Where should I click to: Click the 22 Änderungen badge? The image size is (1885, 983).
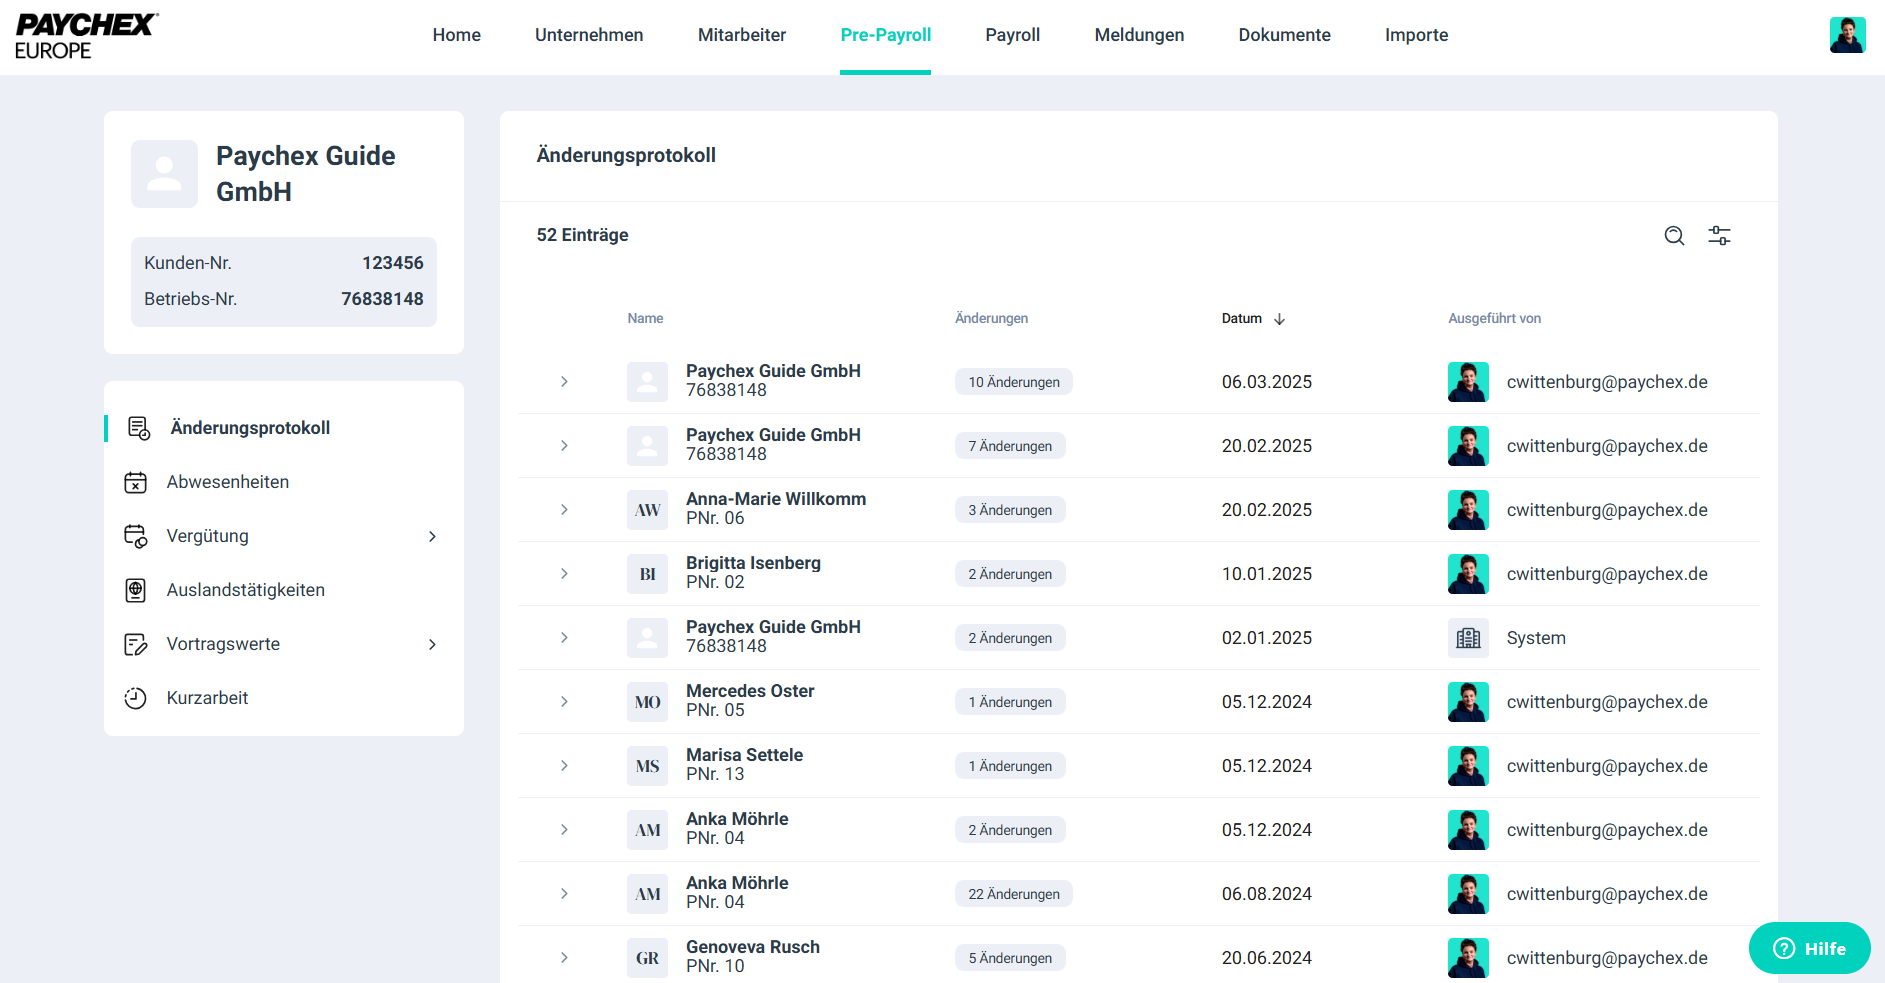[1013, 894]
